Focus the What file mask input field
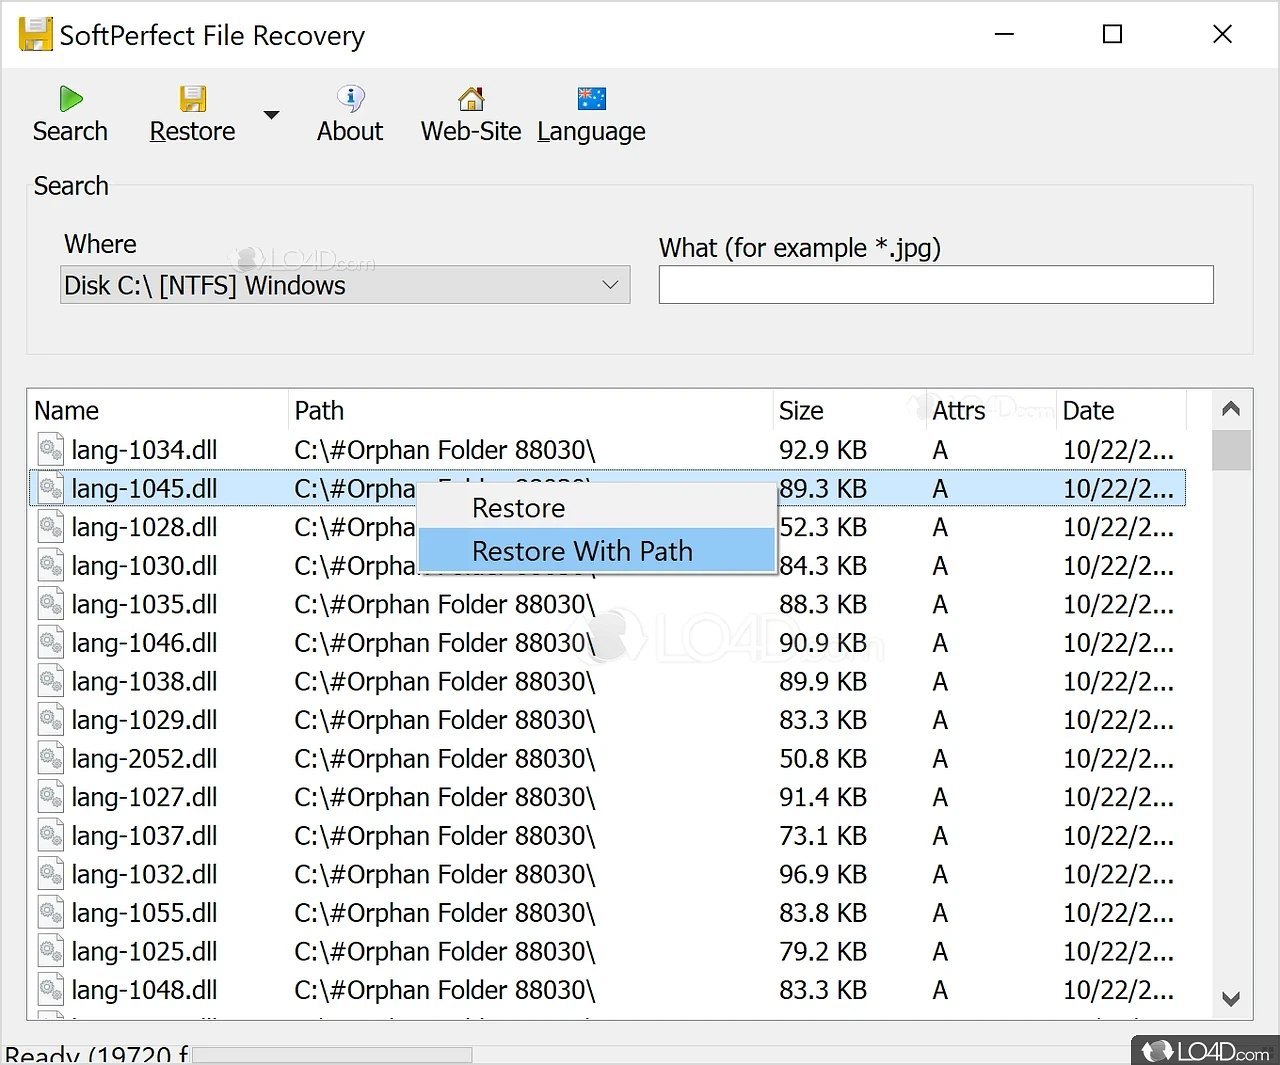This screenshot has width=1280, height=1065. (x=936, y=285)
